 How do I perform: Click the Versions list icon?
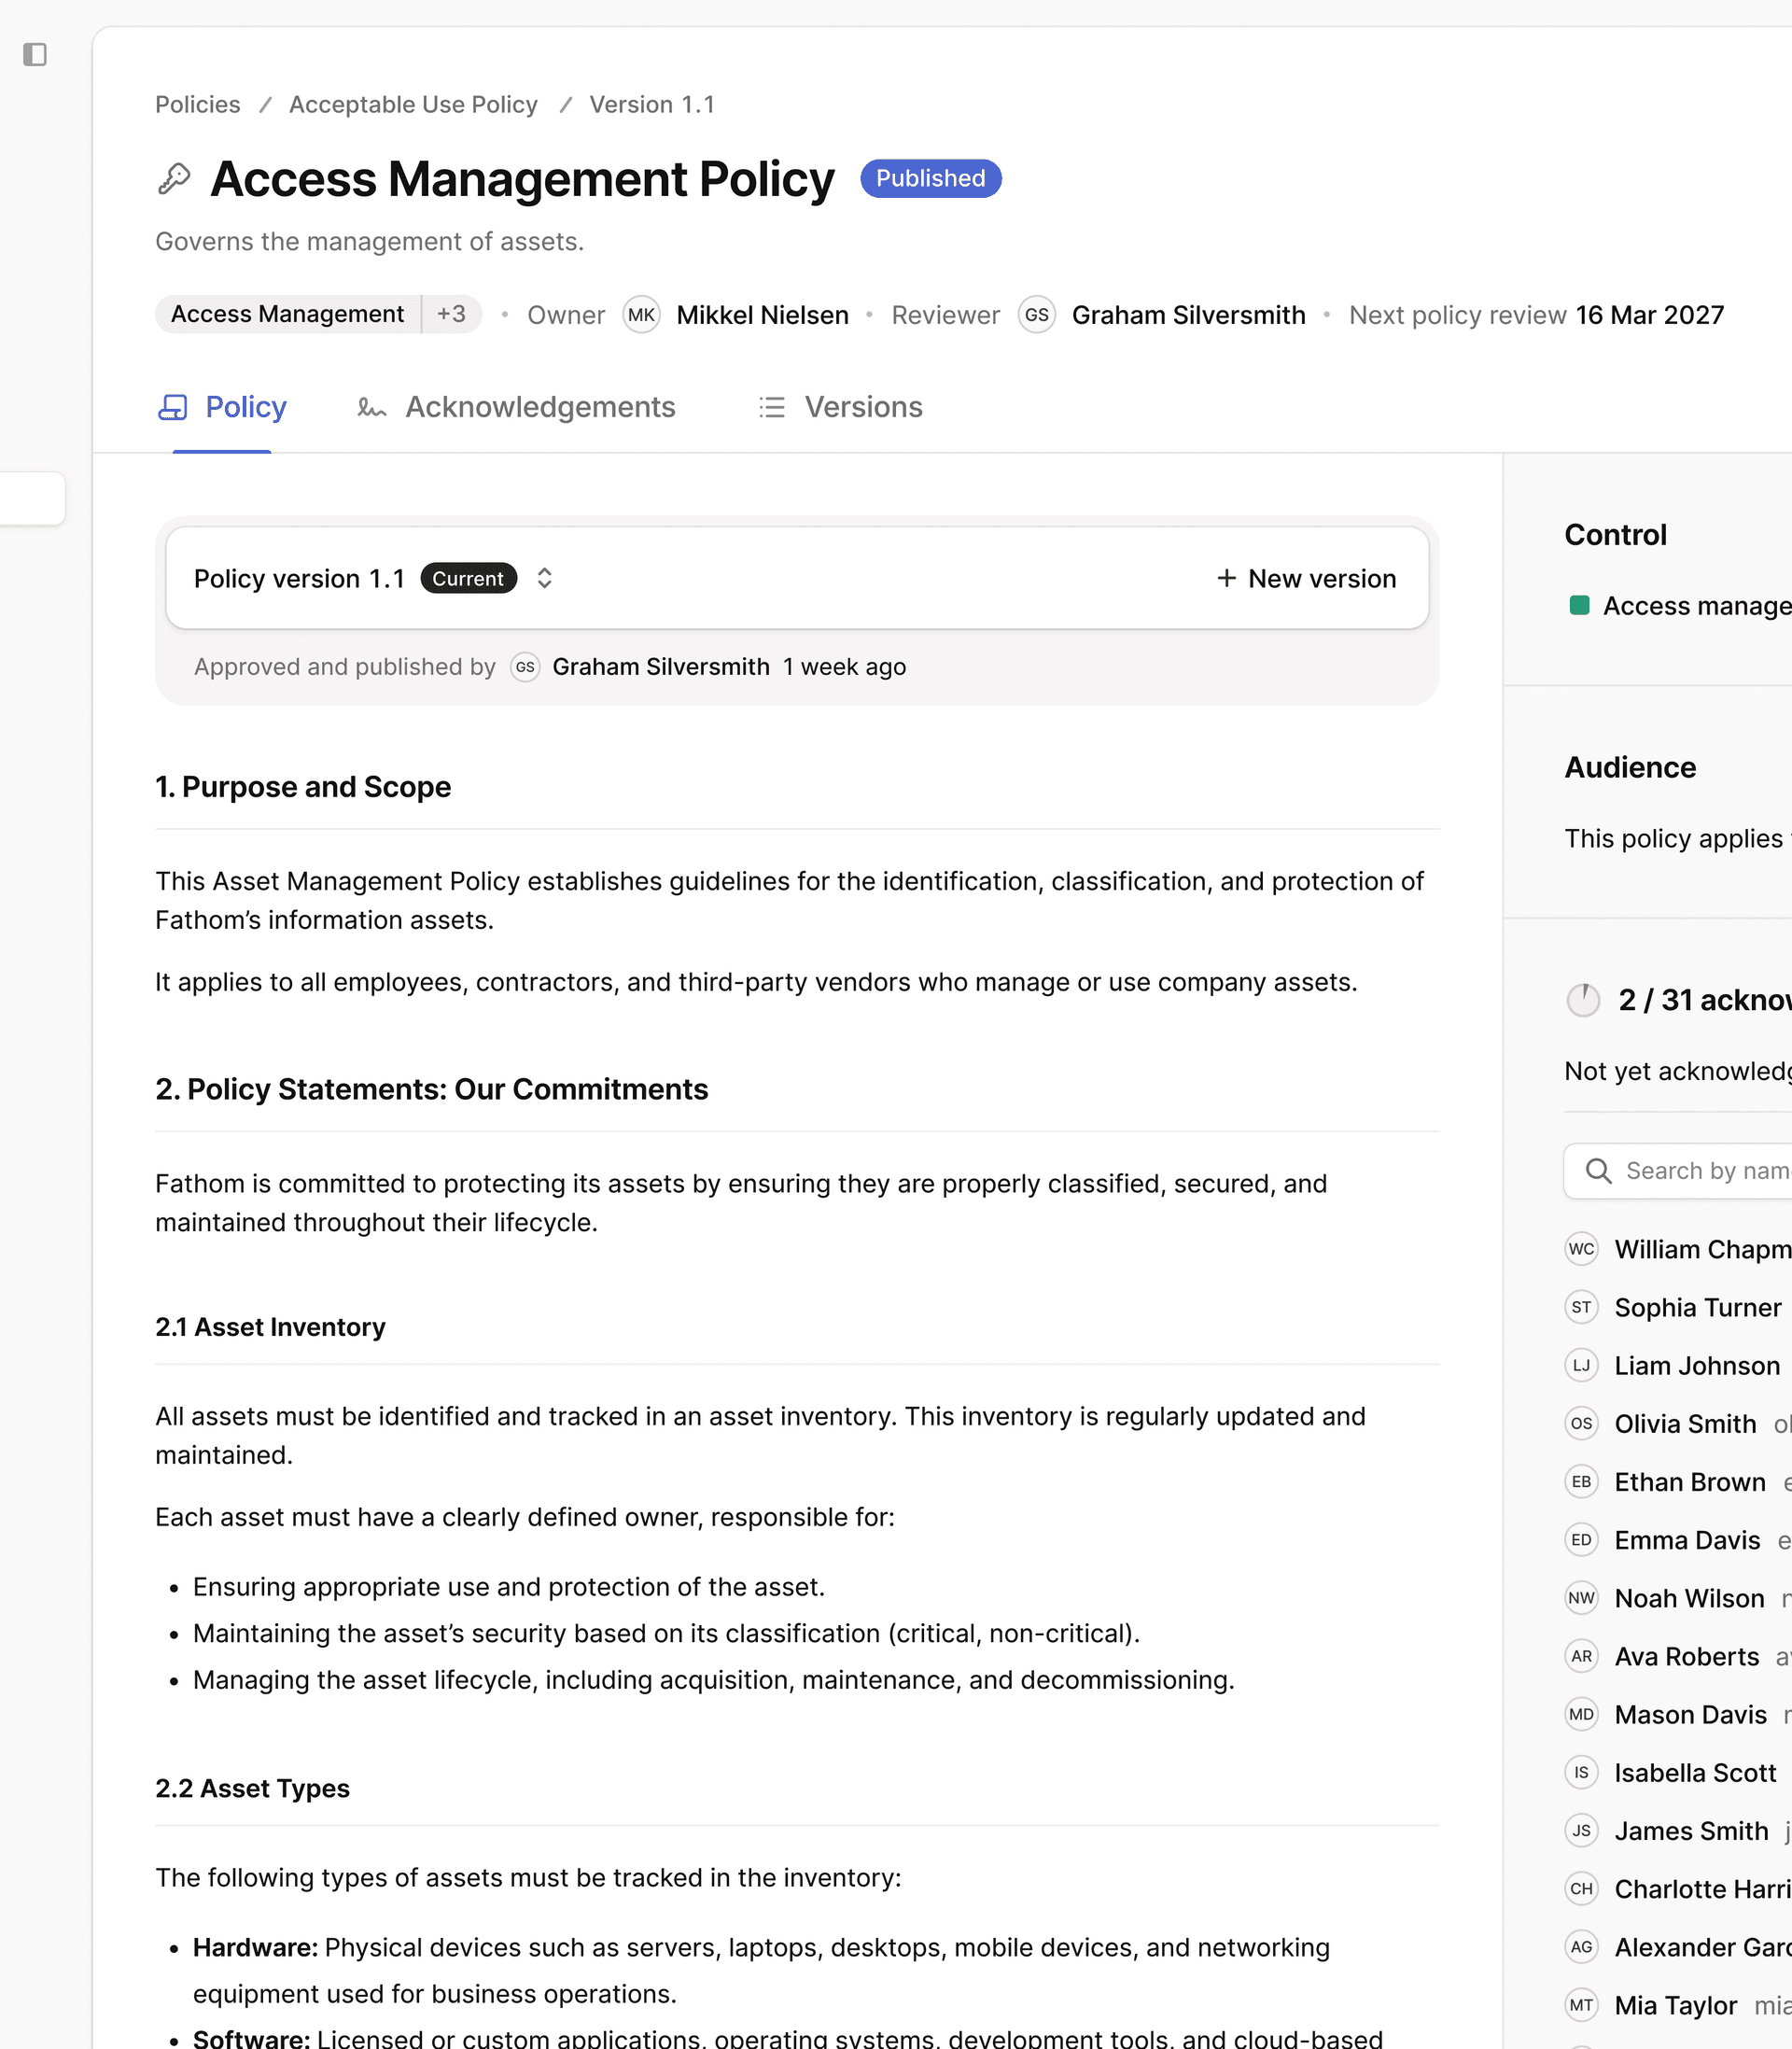coord(771,407)
